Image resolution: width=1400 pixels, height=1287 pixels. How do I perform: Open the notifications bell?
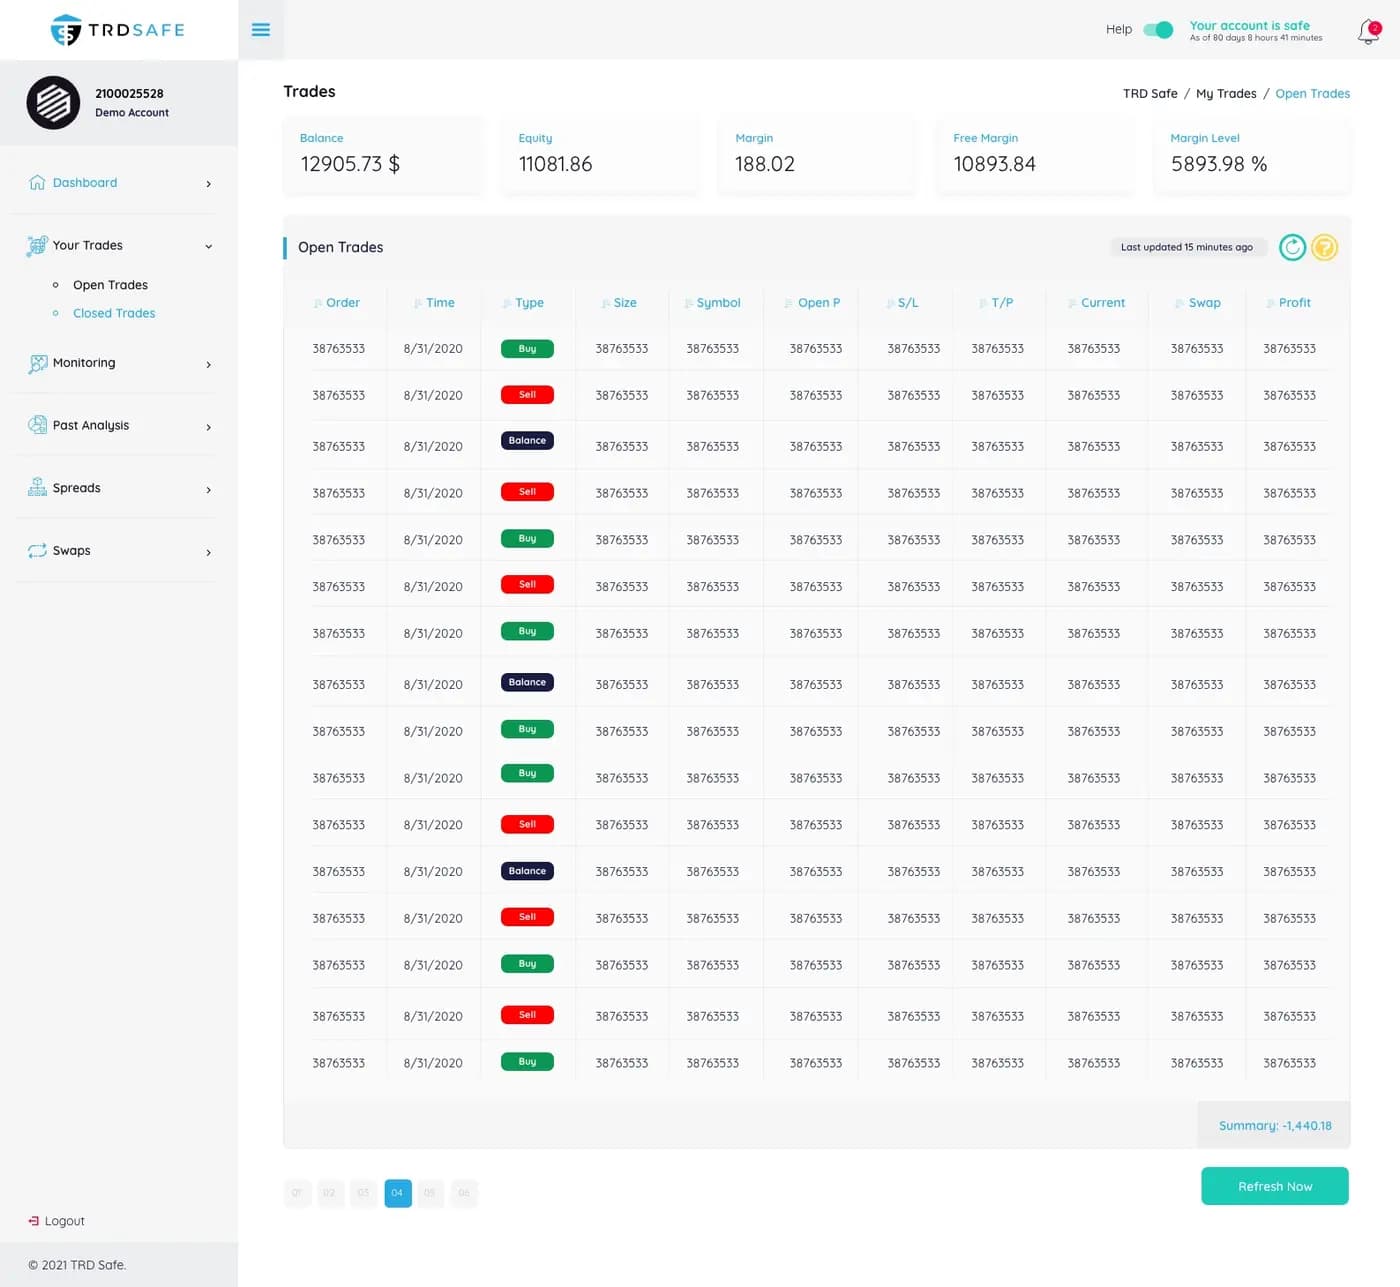point(1368,32)
